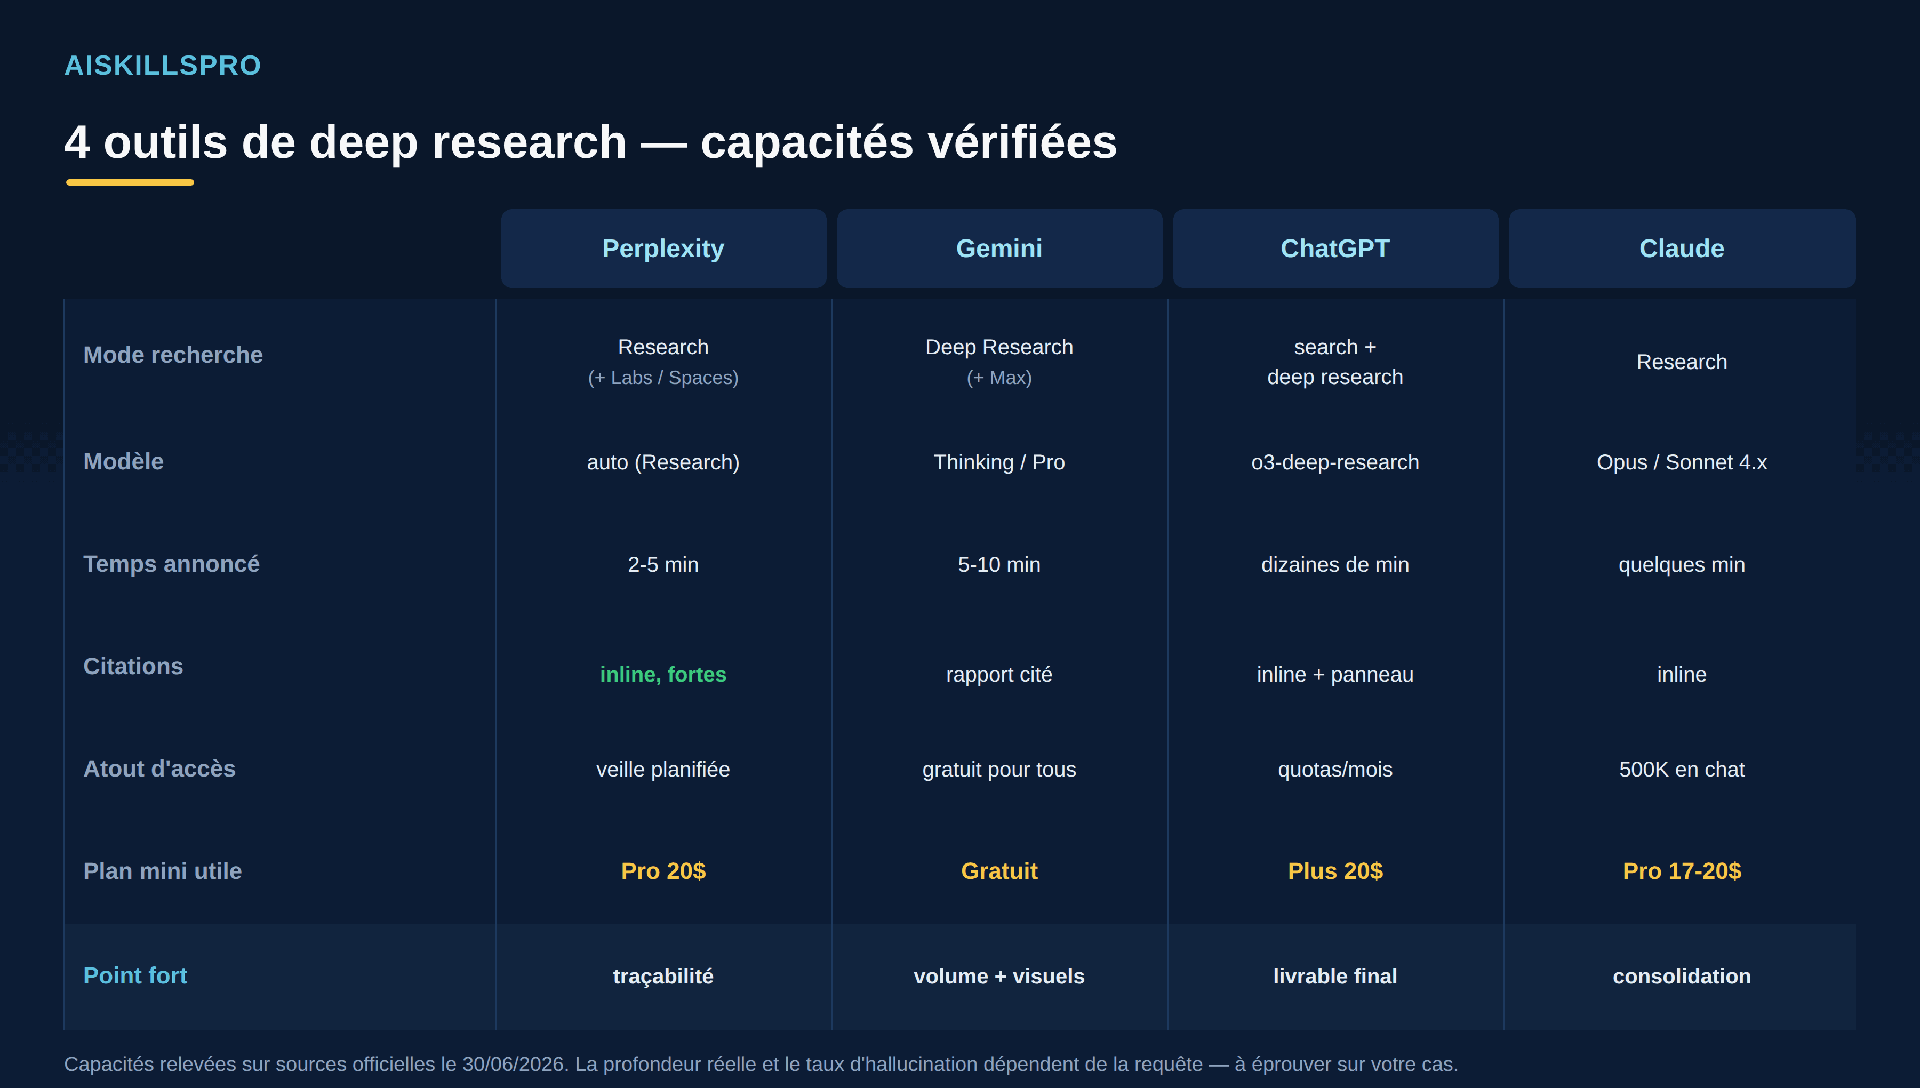Click 'auto (Research)' model cell

point(663,462)
